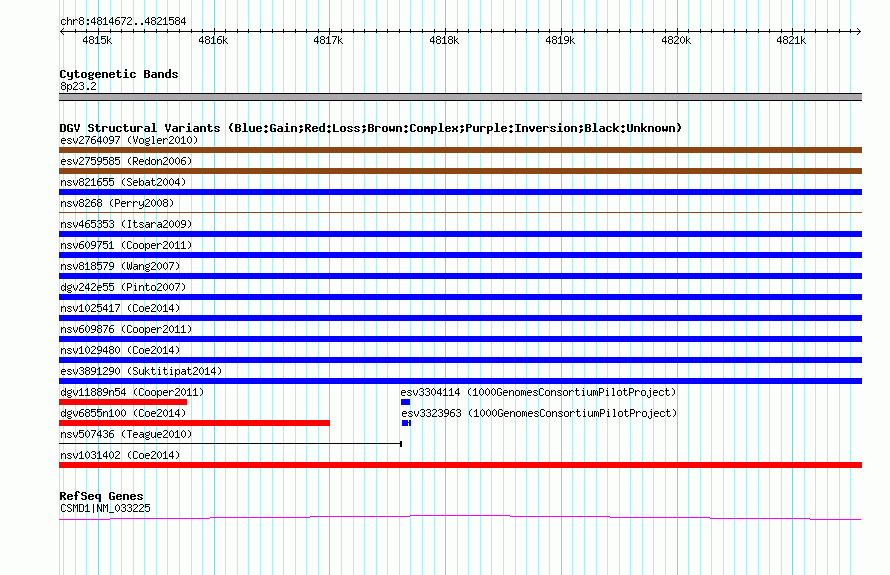
Task: Click the nsv507436 (Teague2010) label
Action: (x=126, y=434)
